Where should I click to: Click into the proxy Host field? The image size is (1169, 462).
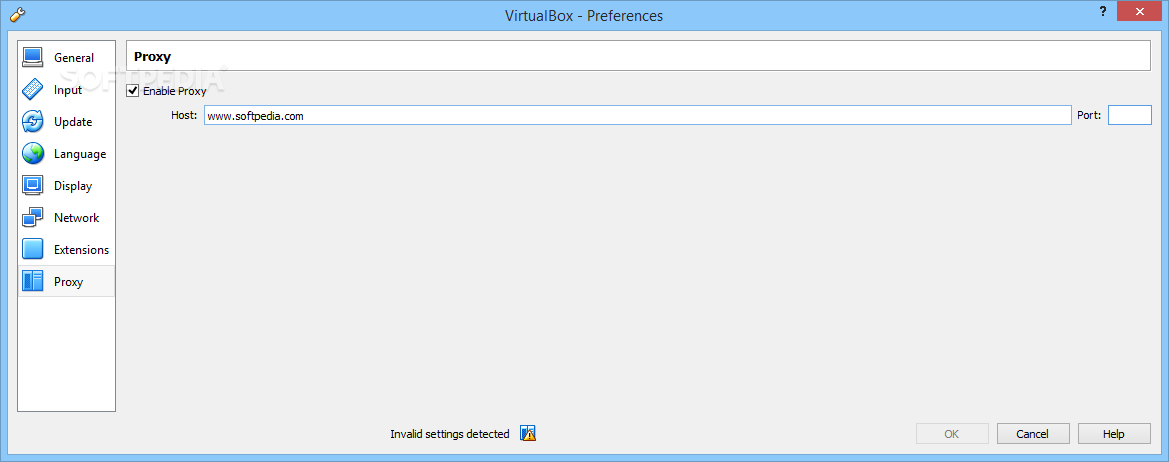point(637,116)
